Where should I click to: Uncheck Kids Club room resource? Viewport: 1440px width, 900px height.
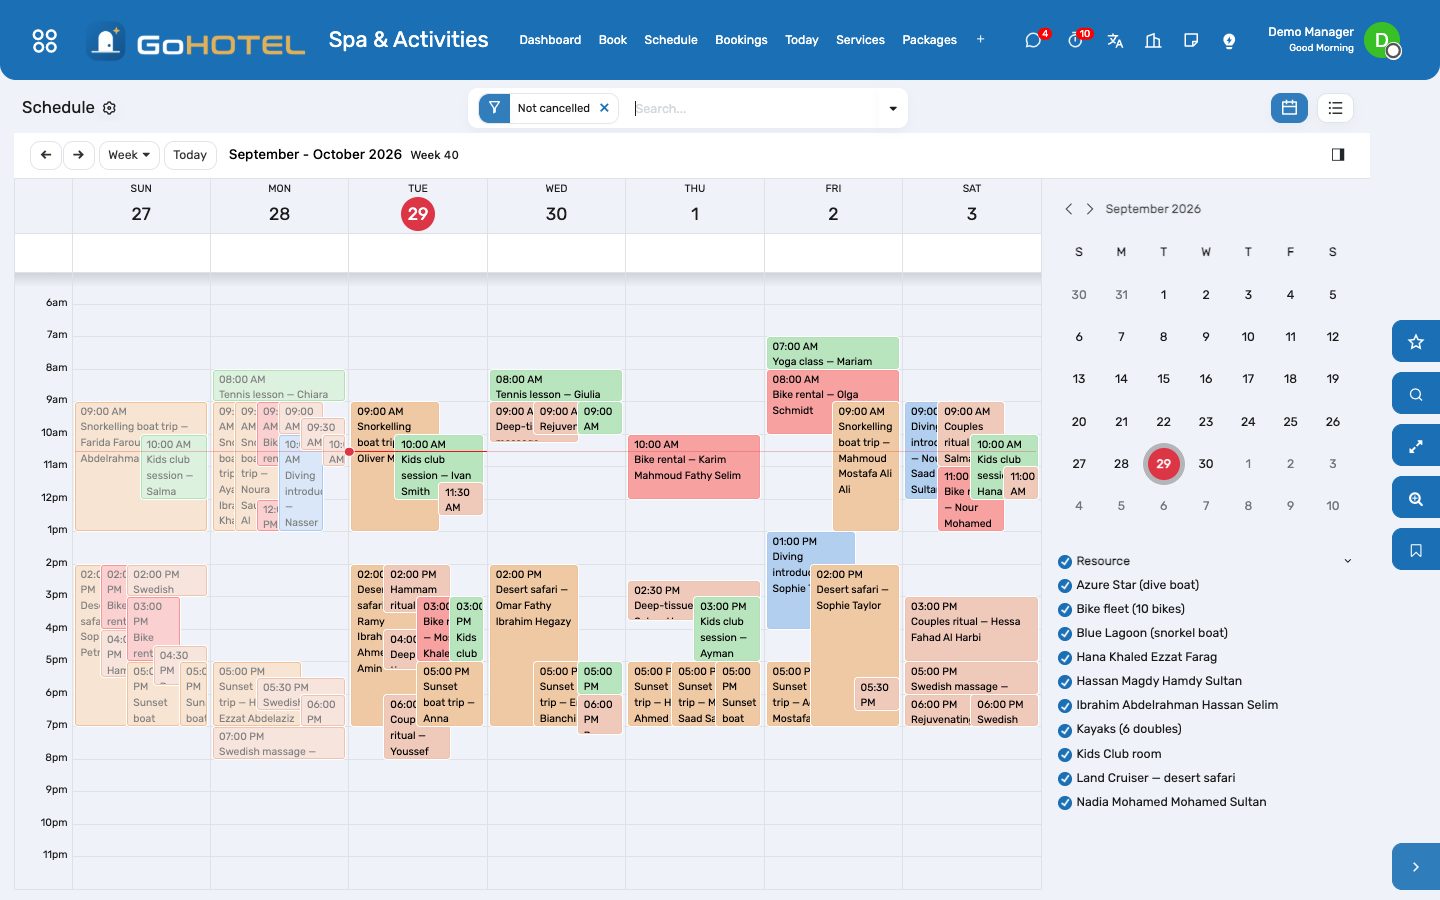tap(1065, 754)
